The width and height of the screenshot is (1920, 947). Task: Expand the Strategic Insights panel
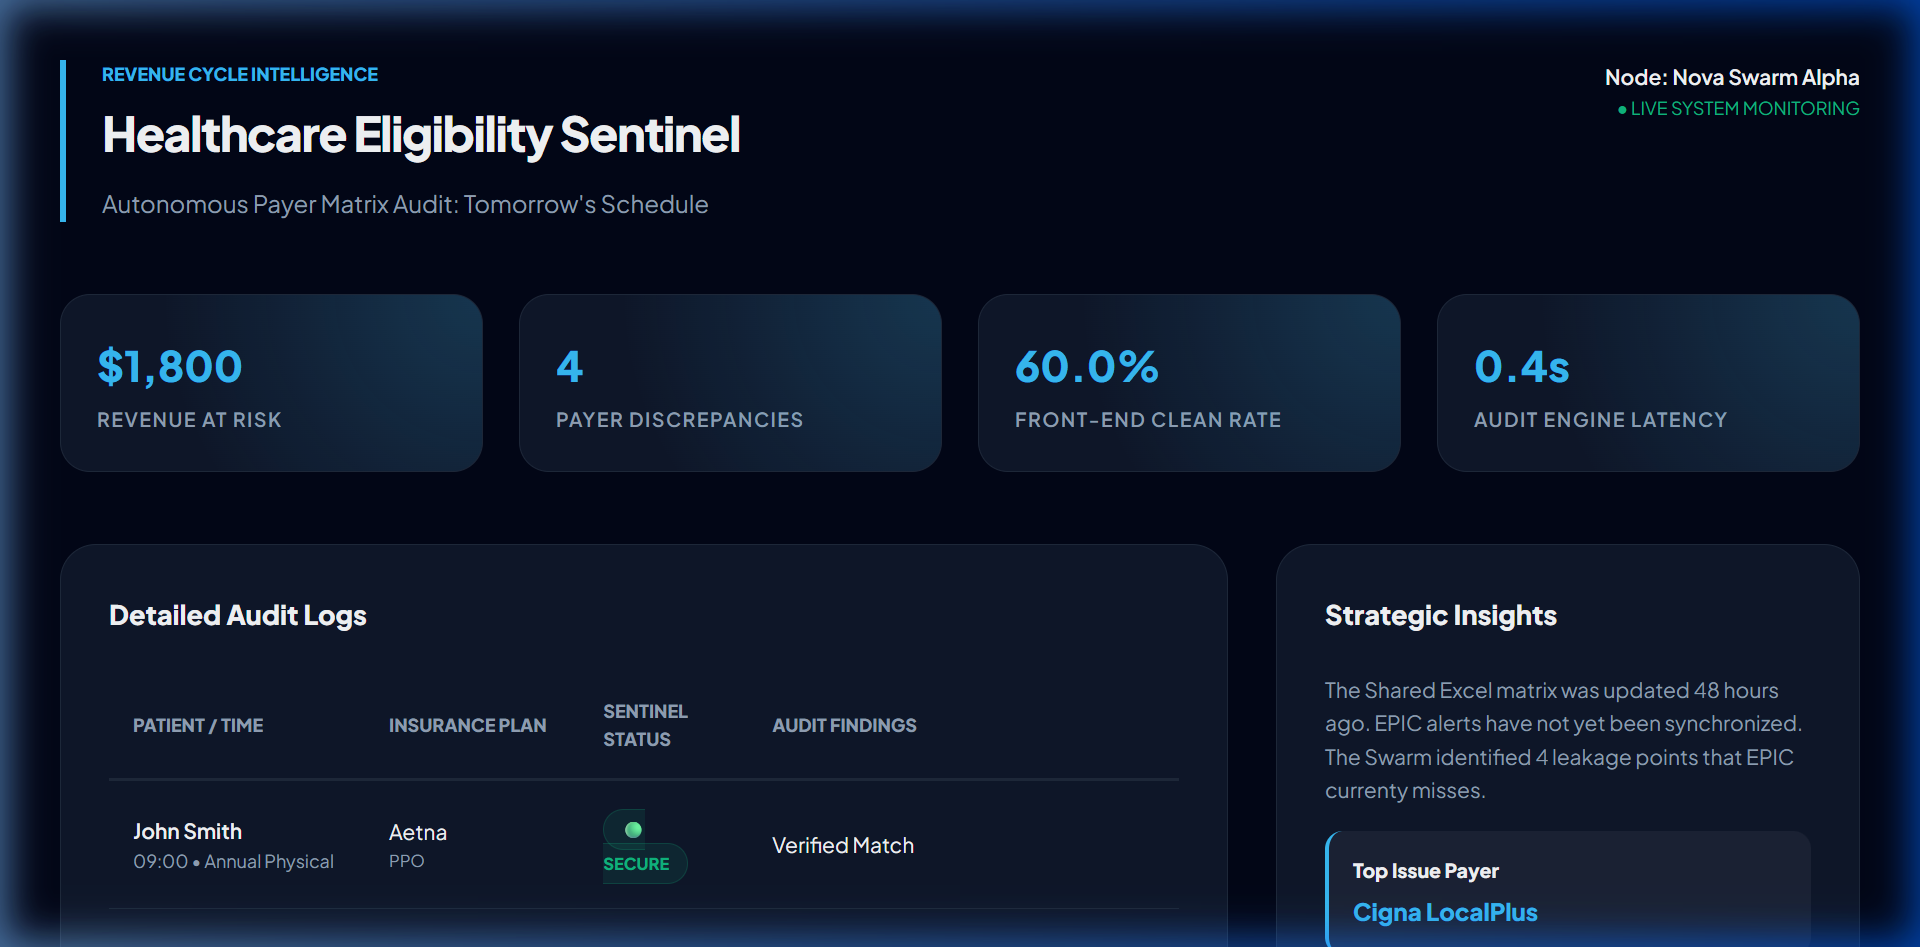(1440, 615)
